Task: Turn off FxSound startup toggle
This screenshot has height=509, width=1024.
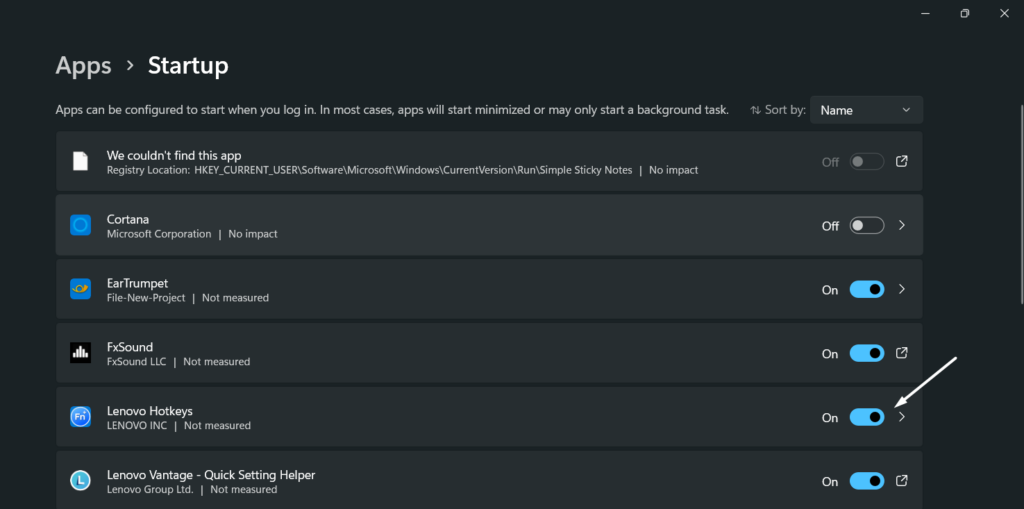Action: (867, 353)
